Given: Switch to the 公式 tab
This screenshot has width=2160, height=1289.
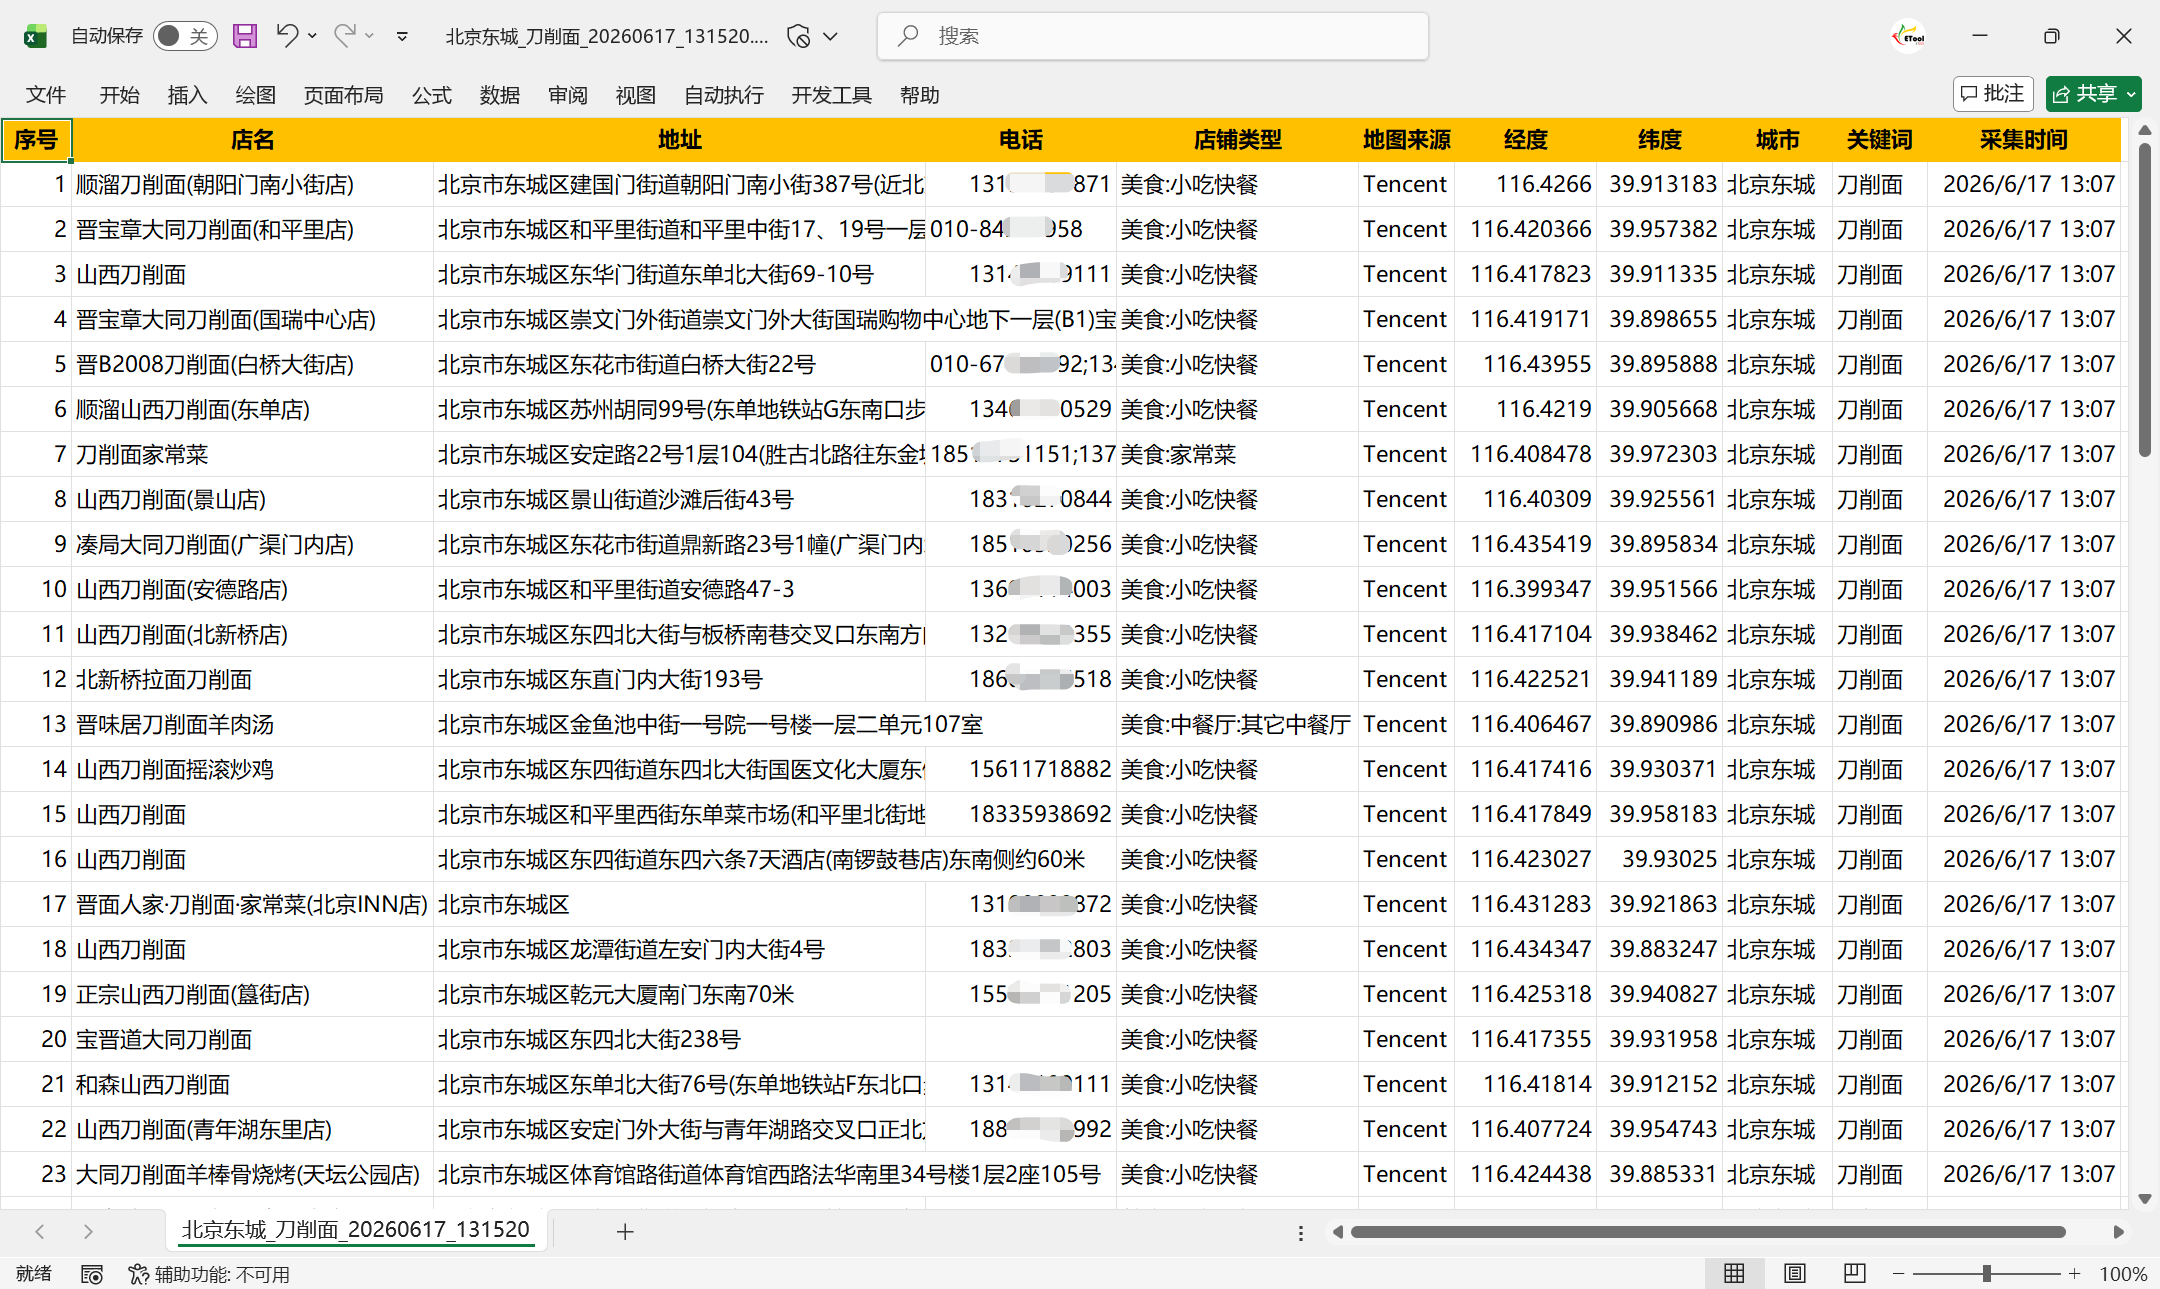Looking at the screenshot, I should click(x=432, y=95).
